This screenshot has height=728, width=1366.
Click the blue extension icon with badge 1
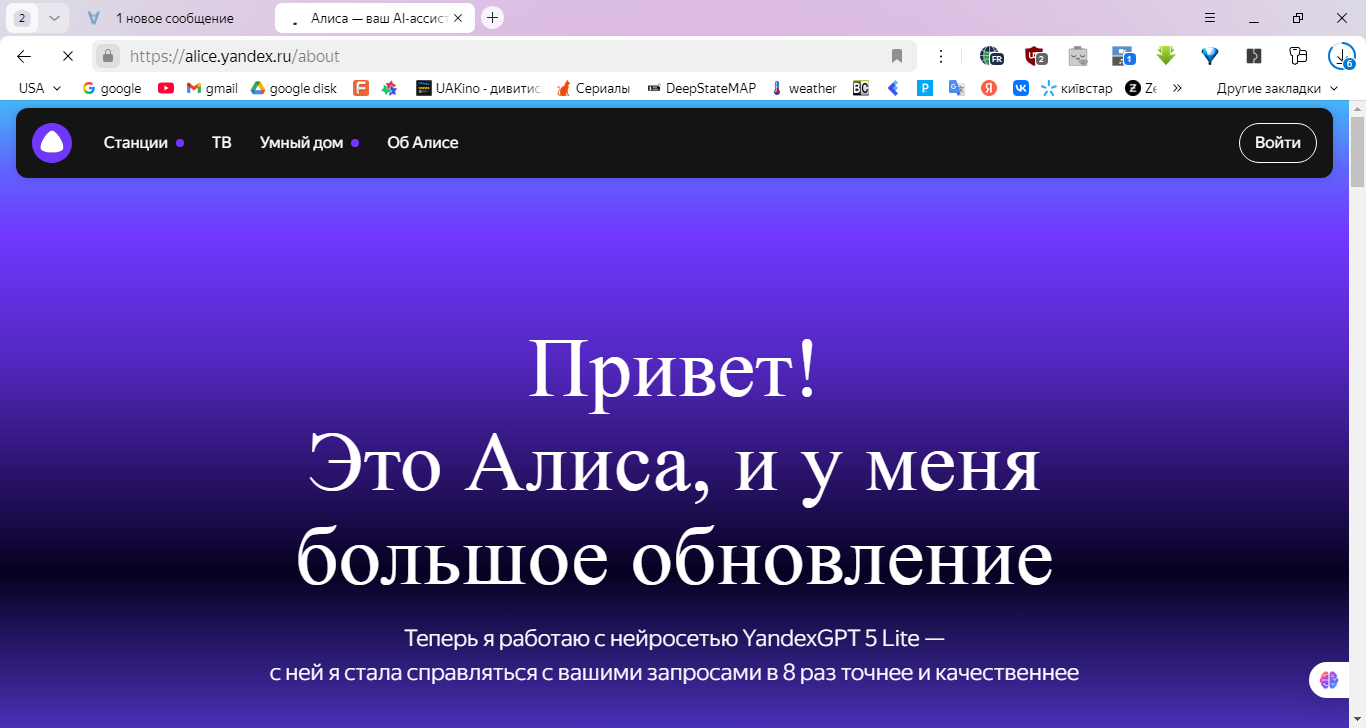click(x=1122, y=56)
